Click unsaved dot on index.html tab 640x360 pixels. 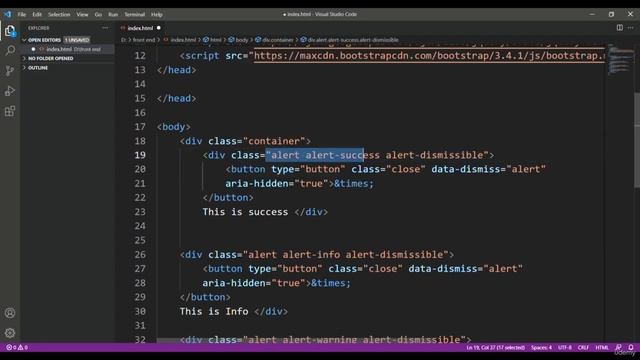tap(159, 28)
